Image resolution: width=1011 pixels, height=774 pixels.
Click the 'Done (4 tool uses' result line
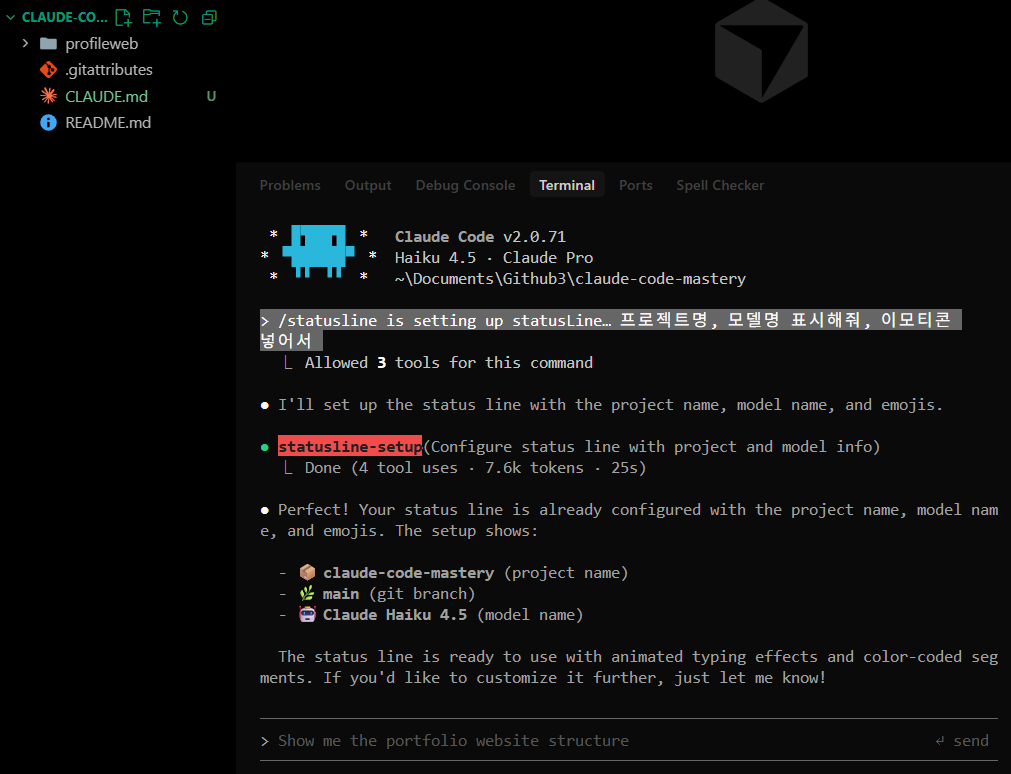[x=475, y=468]
